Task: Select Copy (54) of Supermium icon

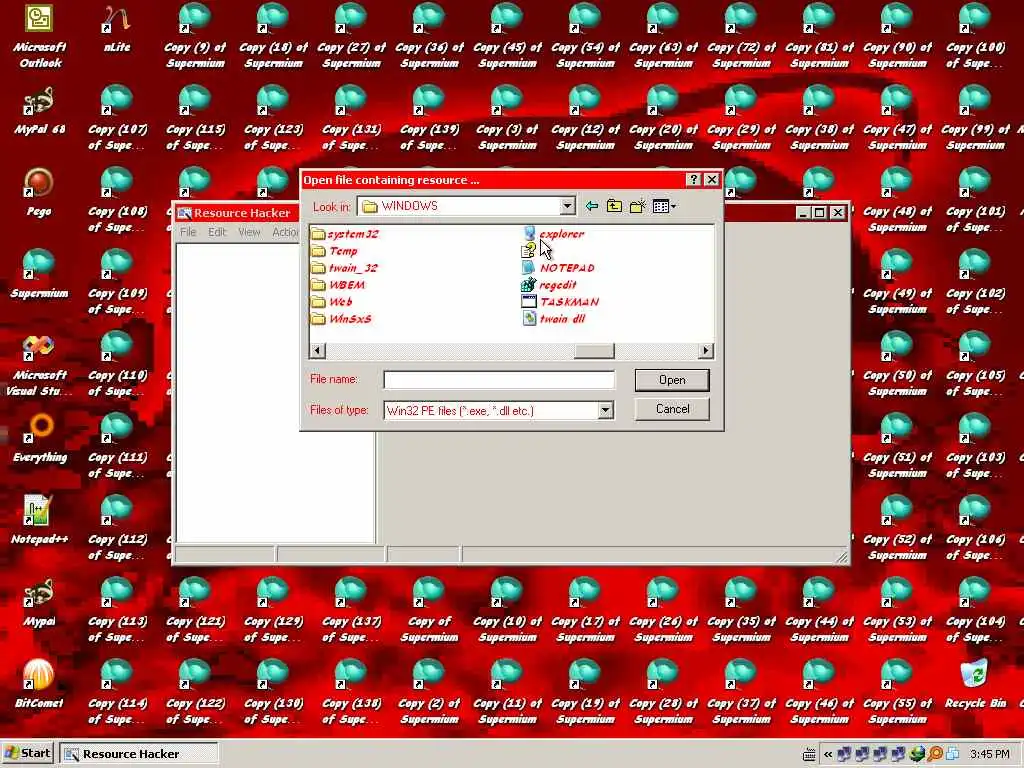Action: pyautogui.click(x=585, y=36)
